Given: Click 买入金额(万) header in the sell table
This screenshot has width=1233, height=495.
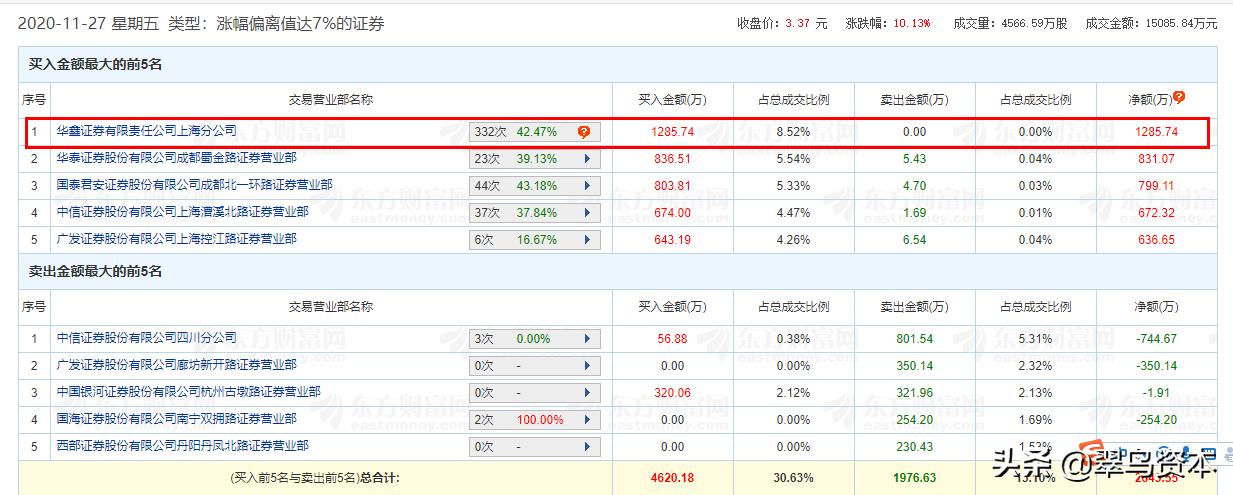Looking at the screenshot, I should (x=672, y=306).
